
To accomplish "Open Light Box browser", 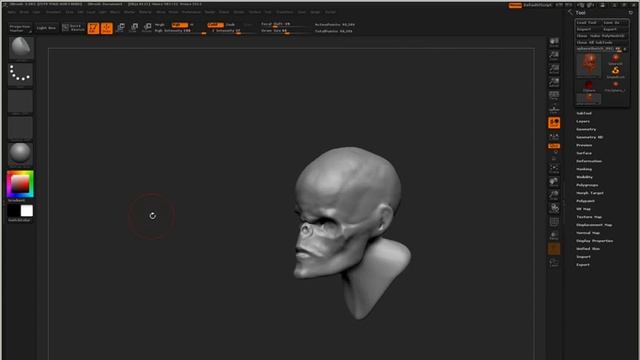I will point(46,28).
